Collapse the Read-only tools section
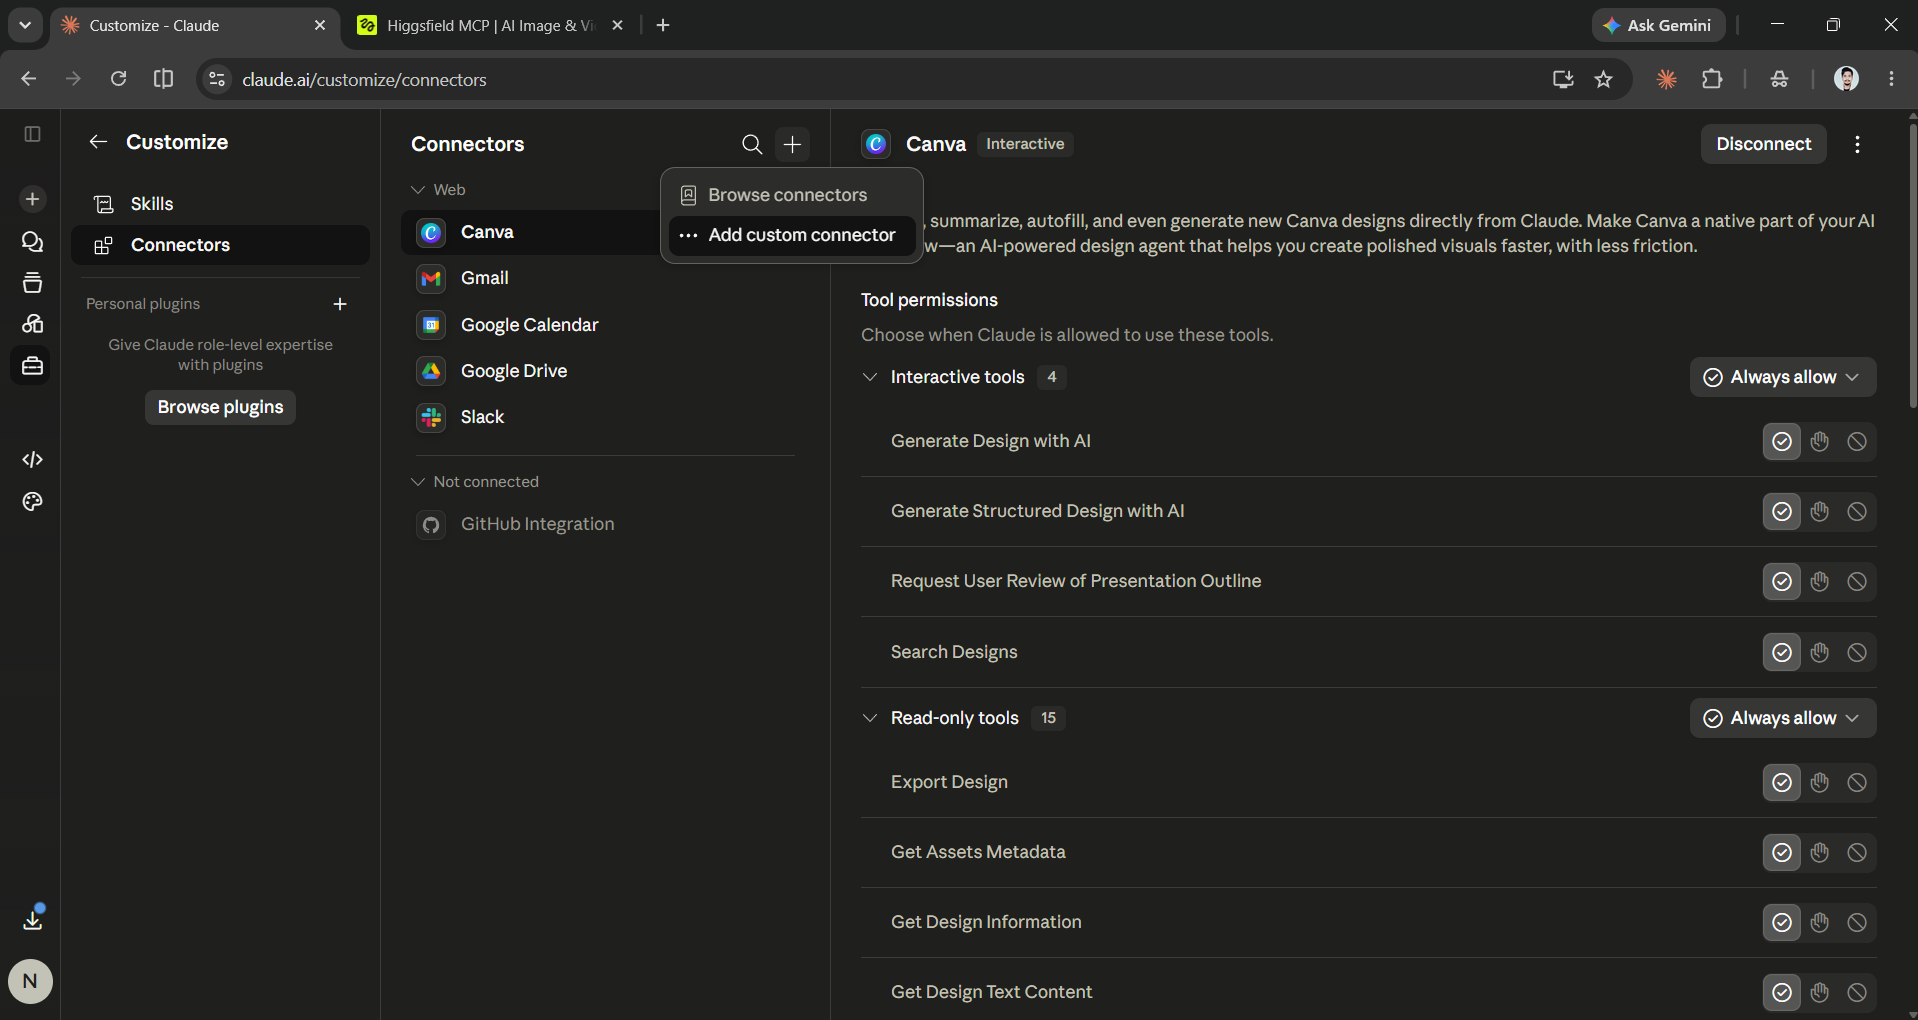Image resolution: width=1918 pixels, height=1020 pixels. (870, 718)
